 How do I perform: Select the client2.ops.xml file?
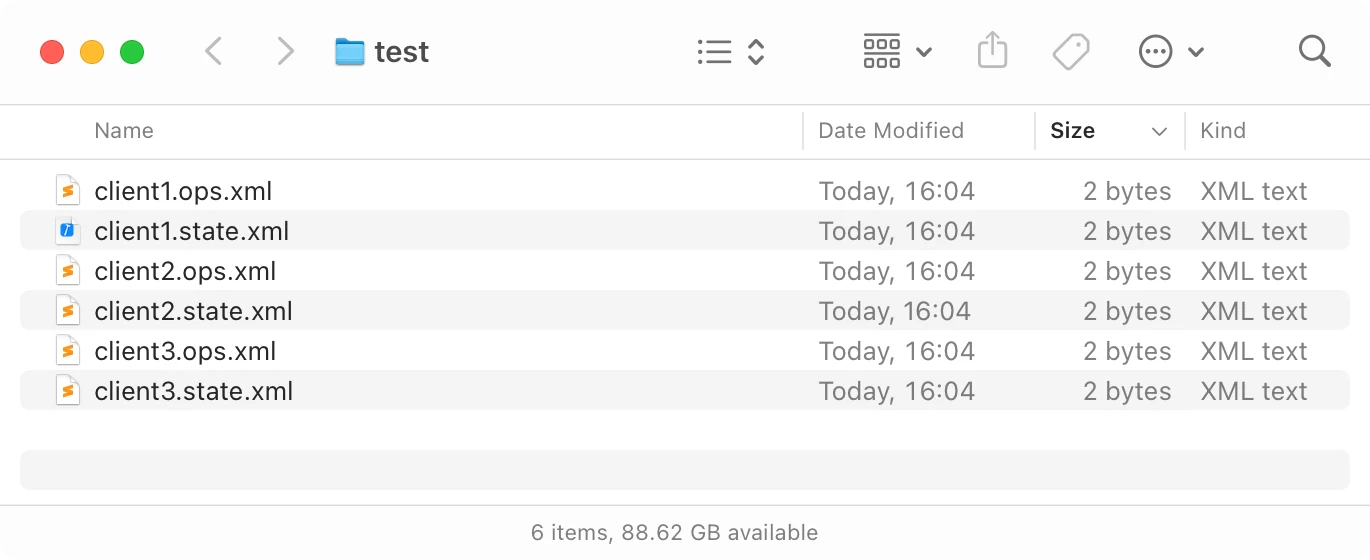pyautogui.click(x=185, y=271)
